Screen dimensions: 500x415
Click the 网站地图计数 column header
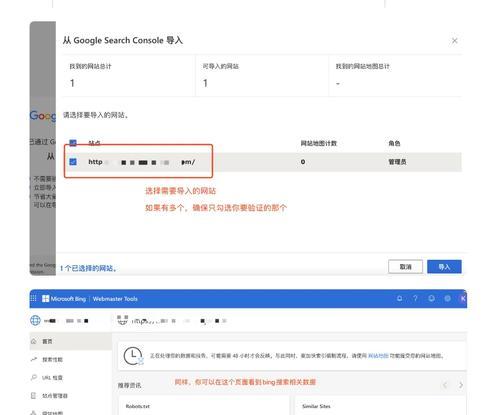pyautogui.click(x=319, y=143)
